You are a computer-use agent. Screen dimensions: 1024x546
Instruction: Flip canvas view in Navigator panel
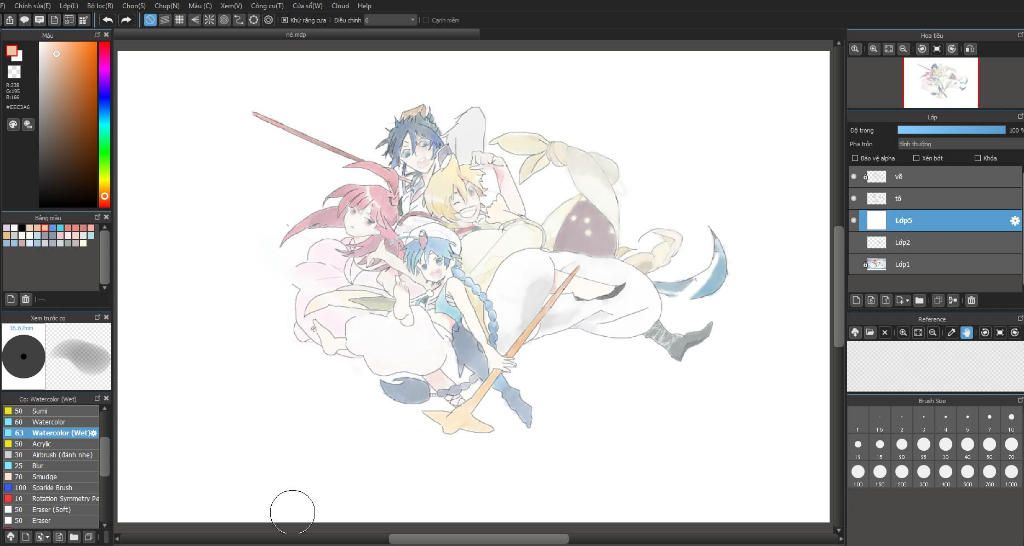970,49
